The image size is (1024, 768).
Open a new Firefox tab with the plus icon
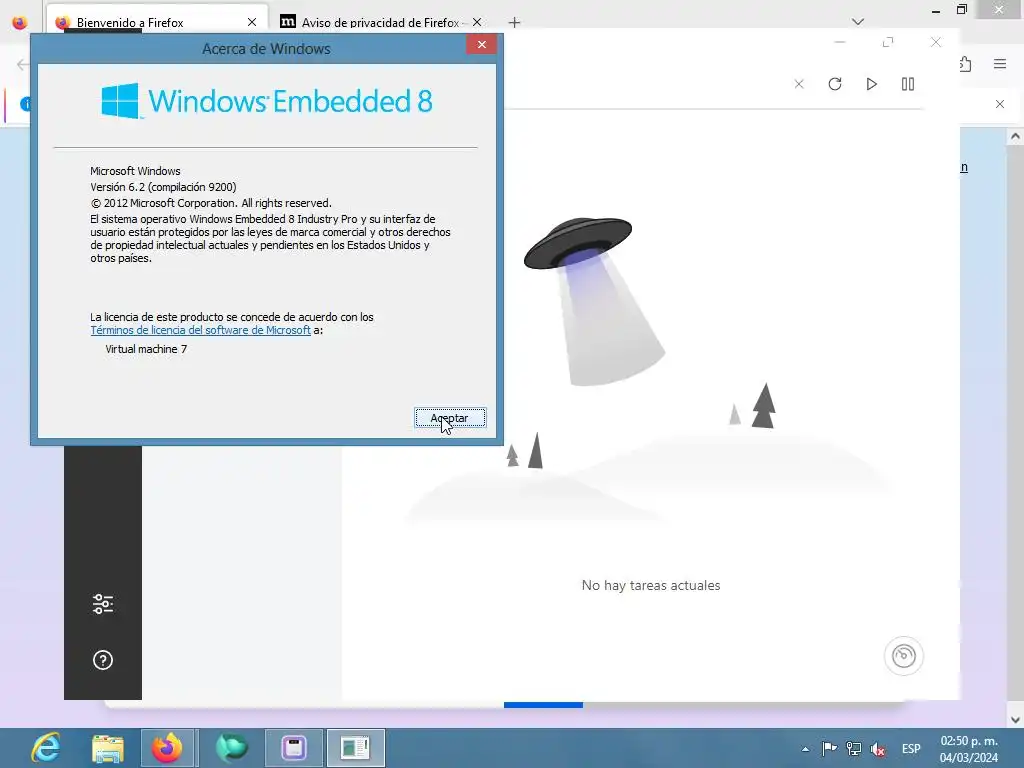(x=515, y=23)
